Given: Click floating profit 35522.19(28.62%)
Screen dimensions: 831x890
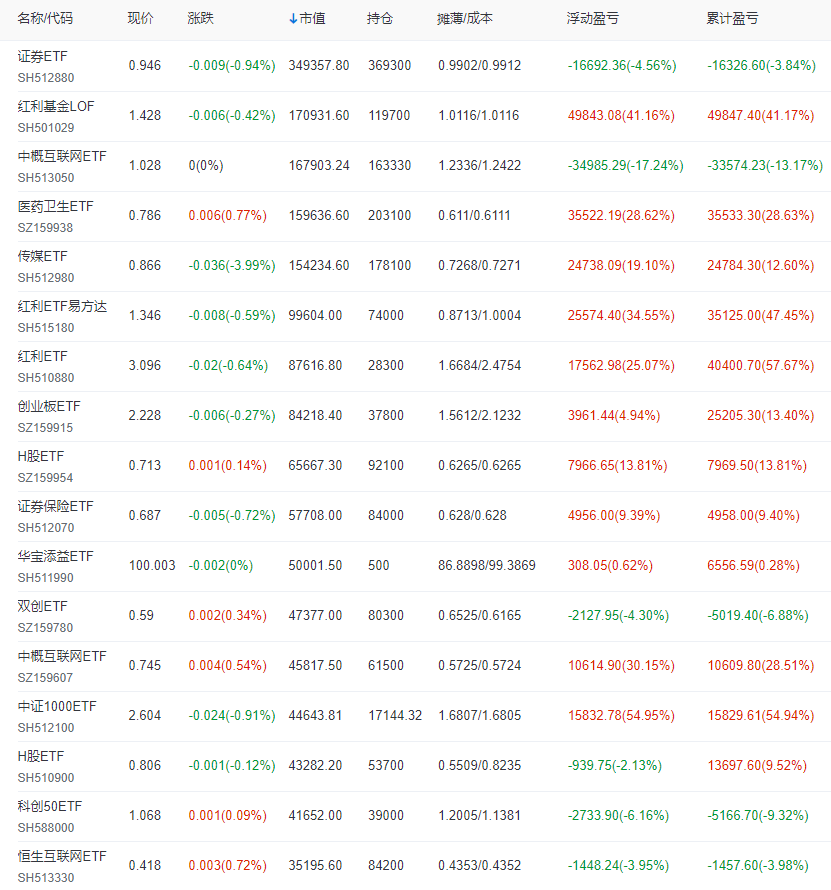Looking at the screenshot, I should click(x=622, y=215).
